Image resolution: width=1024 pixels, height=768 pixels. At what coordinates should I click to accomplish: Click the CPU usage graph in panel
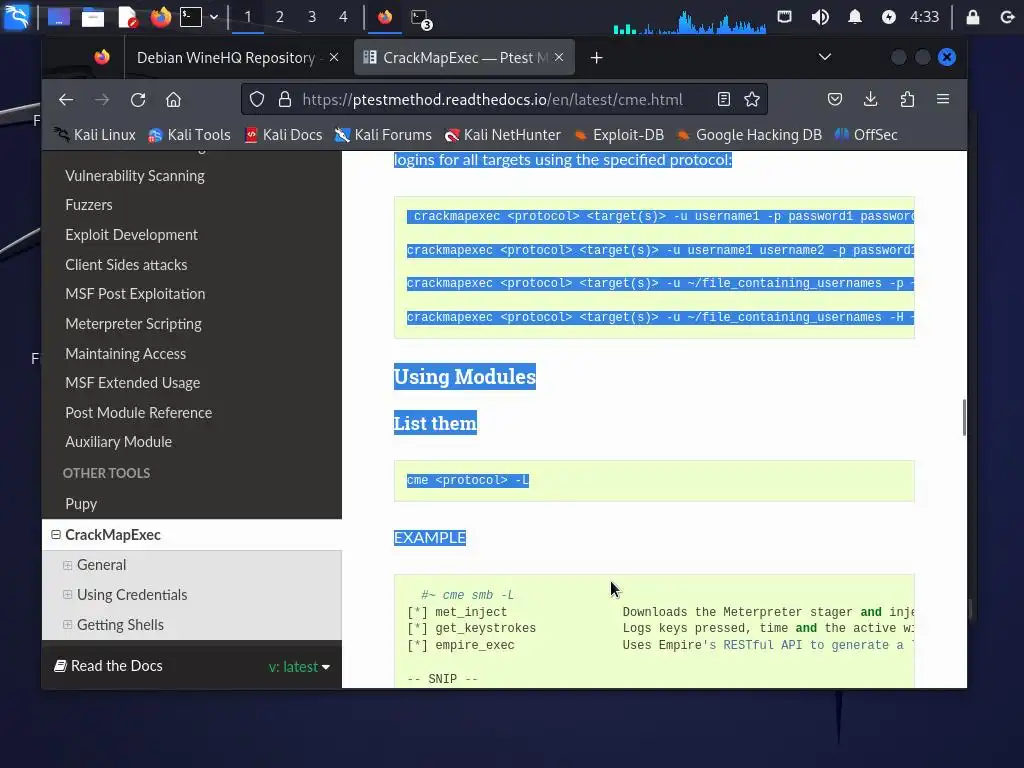[x=690, y=20]
